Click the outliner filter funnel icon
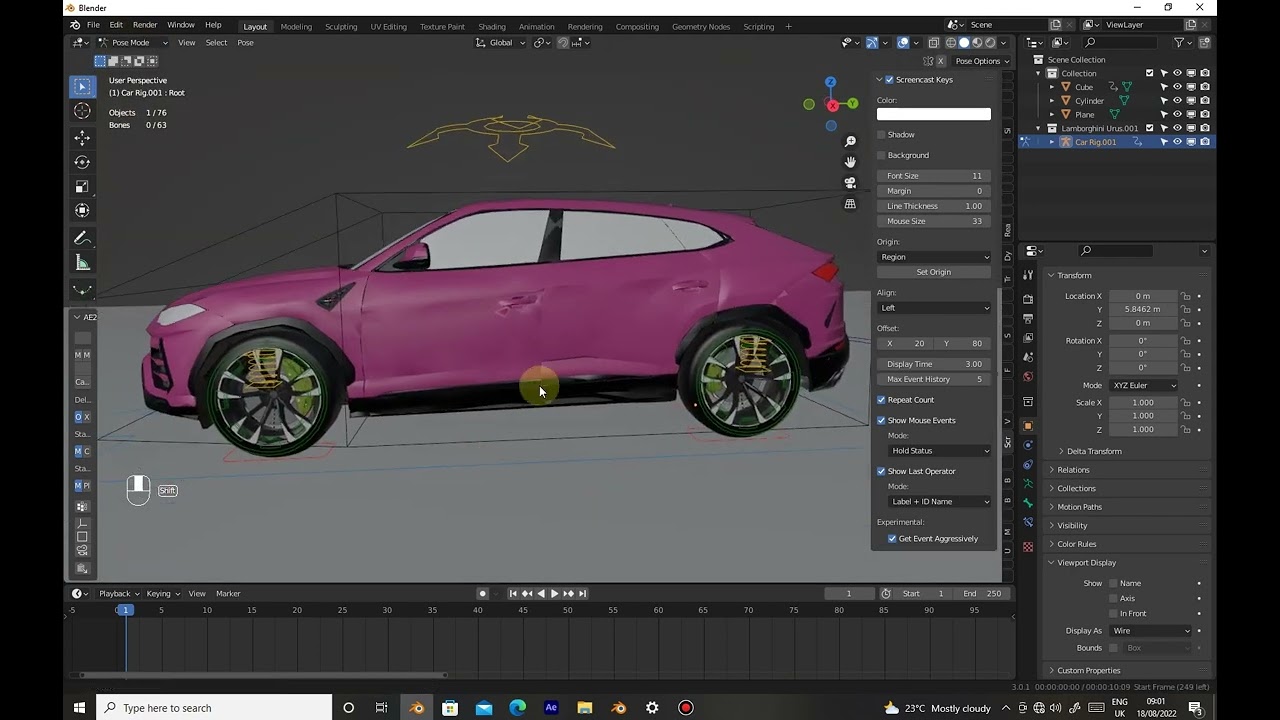This screenshot has height=720, width=1280. click(1180, 42)
